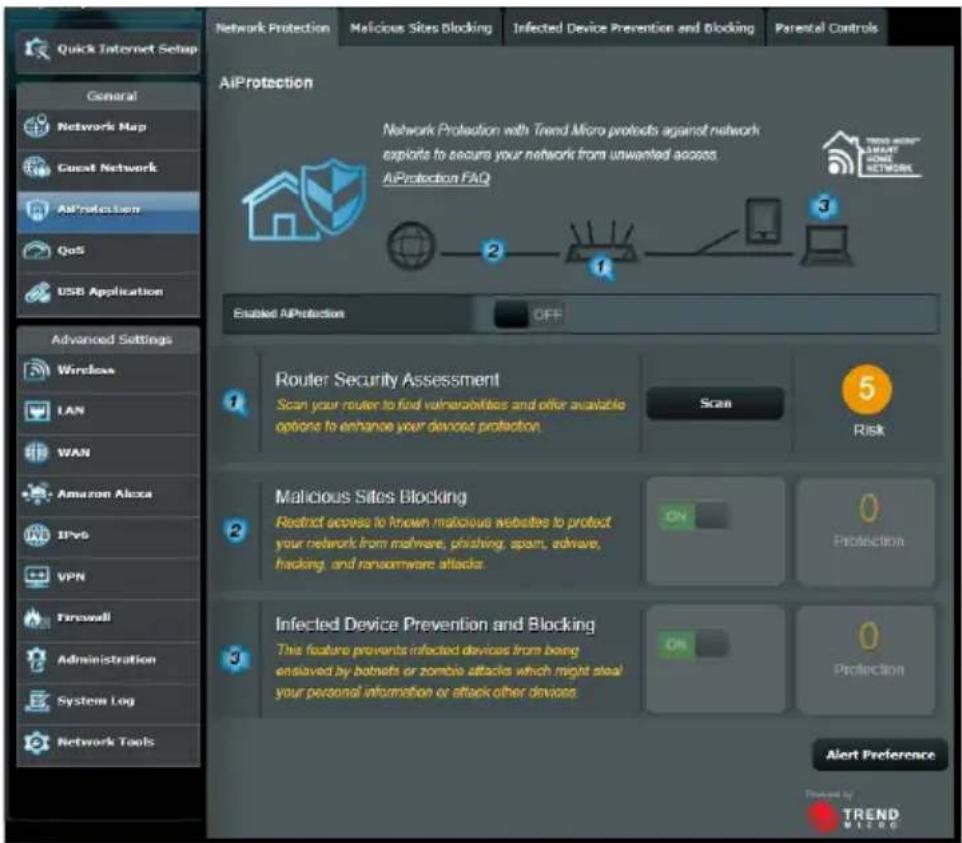Click the AiProtection page title
This screenshot has height=843, width=962.
[x=266, y=83]
